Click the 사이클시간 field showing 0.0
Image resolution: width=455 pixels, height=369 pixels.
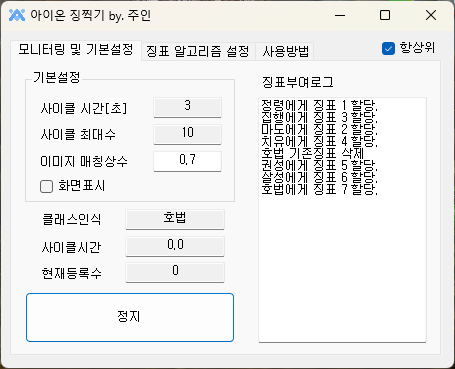click(x=175, y=246)
